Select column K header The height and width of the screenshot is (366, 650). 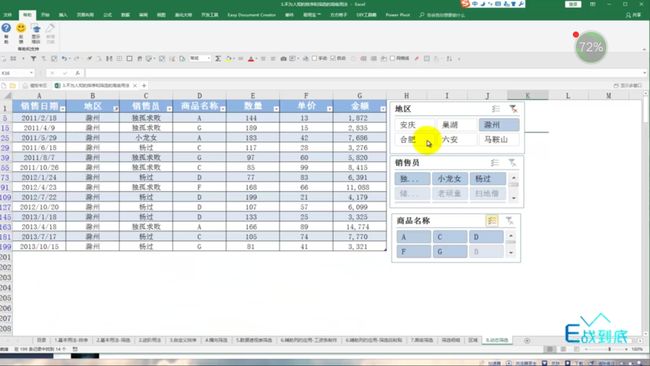point(528,95)
